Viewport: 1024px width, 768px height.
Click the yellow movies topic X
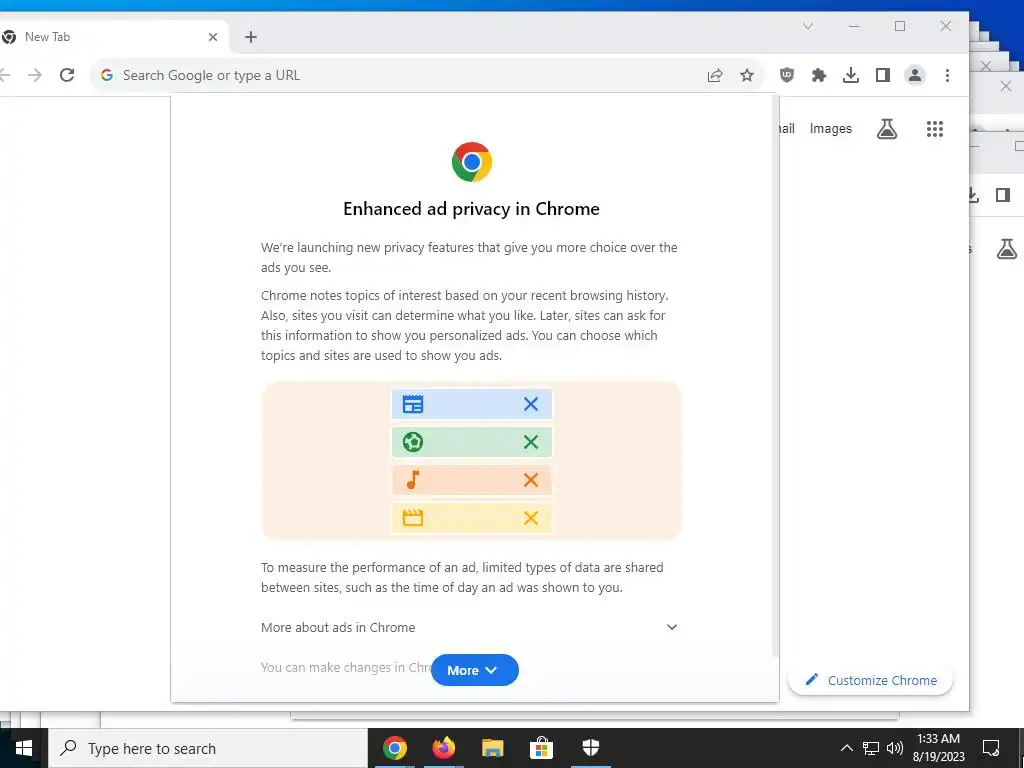[531, 518]
